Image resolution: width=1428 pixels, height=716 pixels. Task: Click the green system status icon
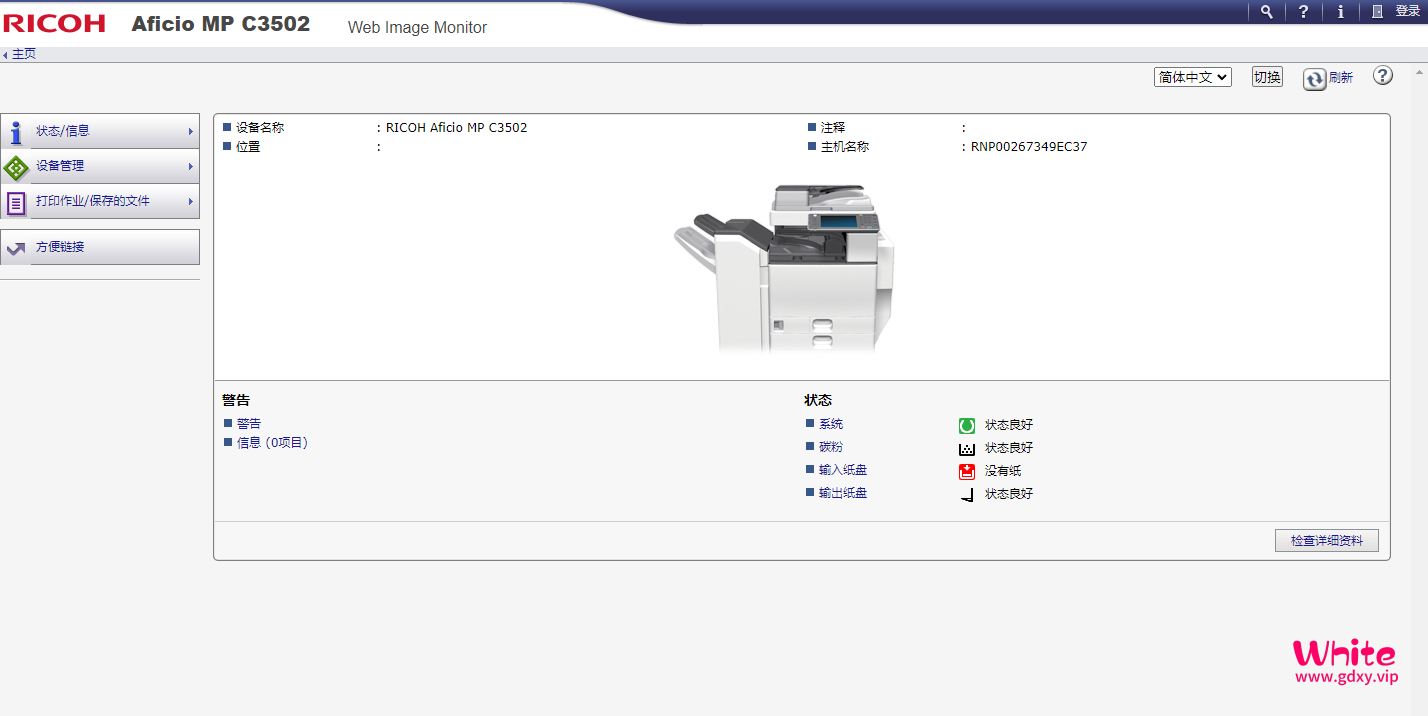point(967,425)
